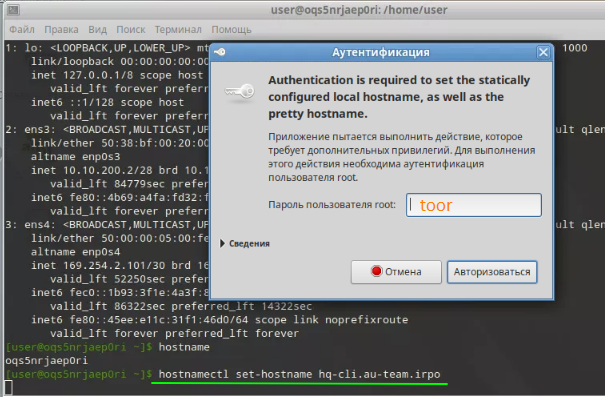The image size is (605, 397).
Task: Open the Вид menu
Action: [97, 29]
